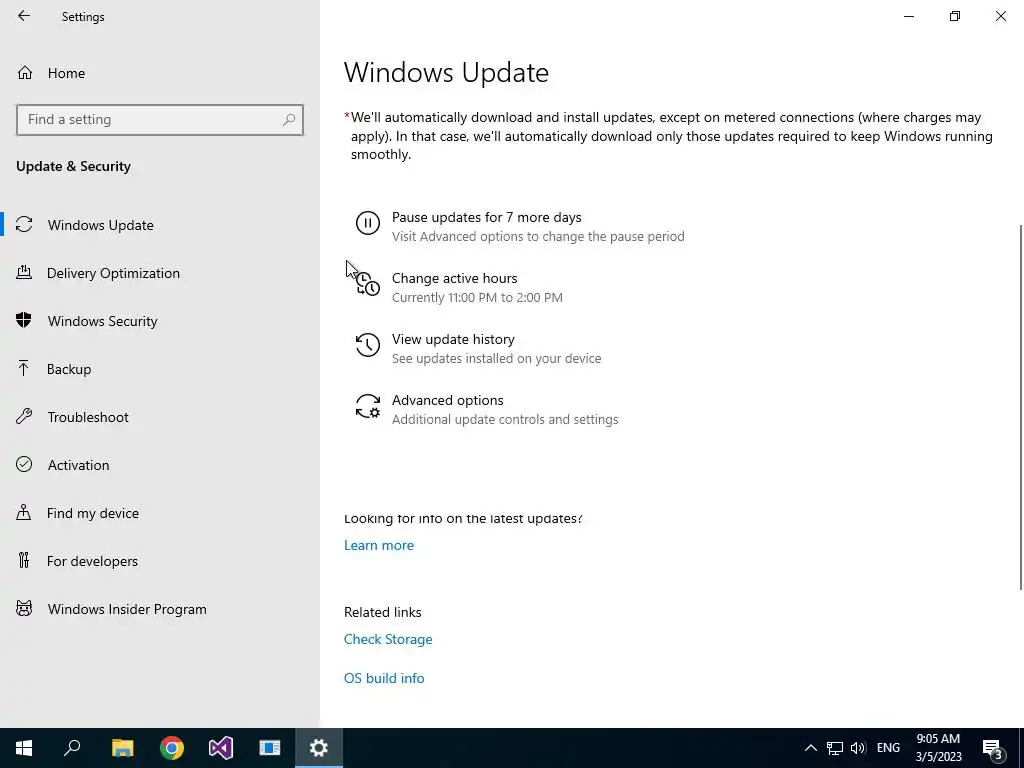Open Delivery Optimization page

click(113, 273)
